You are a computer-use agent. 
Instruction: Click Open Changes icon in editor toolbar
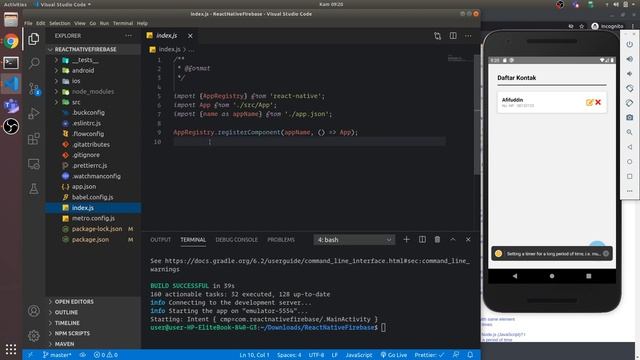pyautogui.click(x=438, y=36)
